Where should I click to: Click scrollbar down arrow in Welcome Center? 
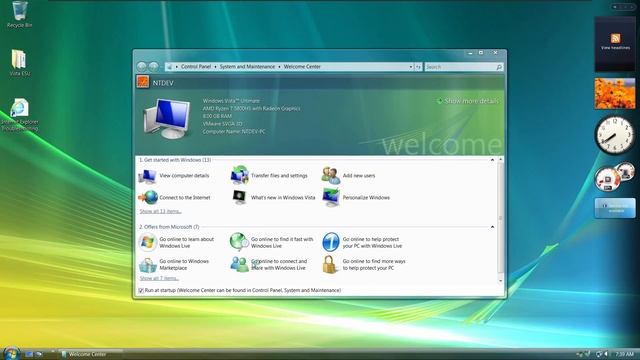[500, 281]
